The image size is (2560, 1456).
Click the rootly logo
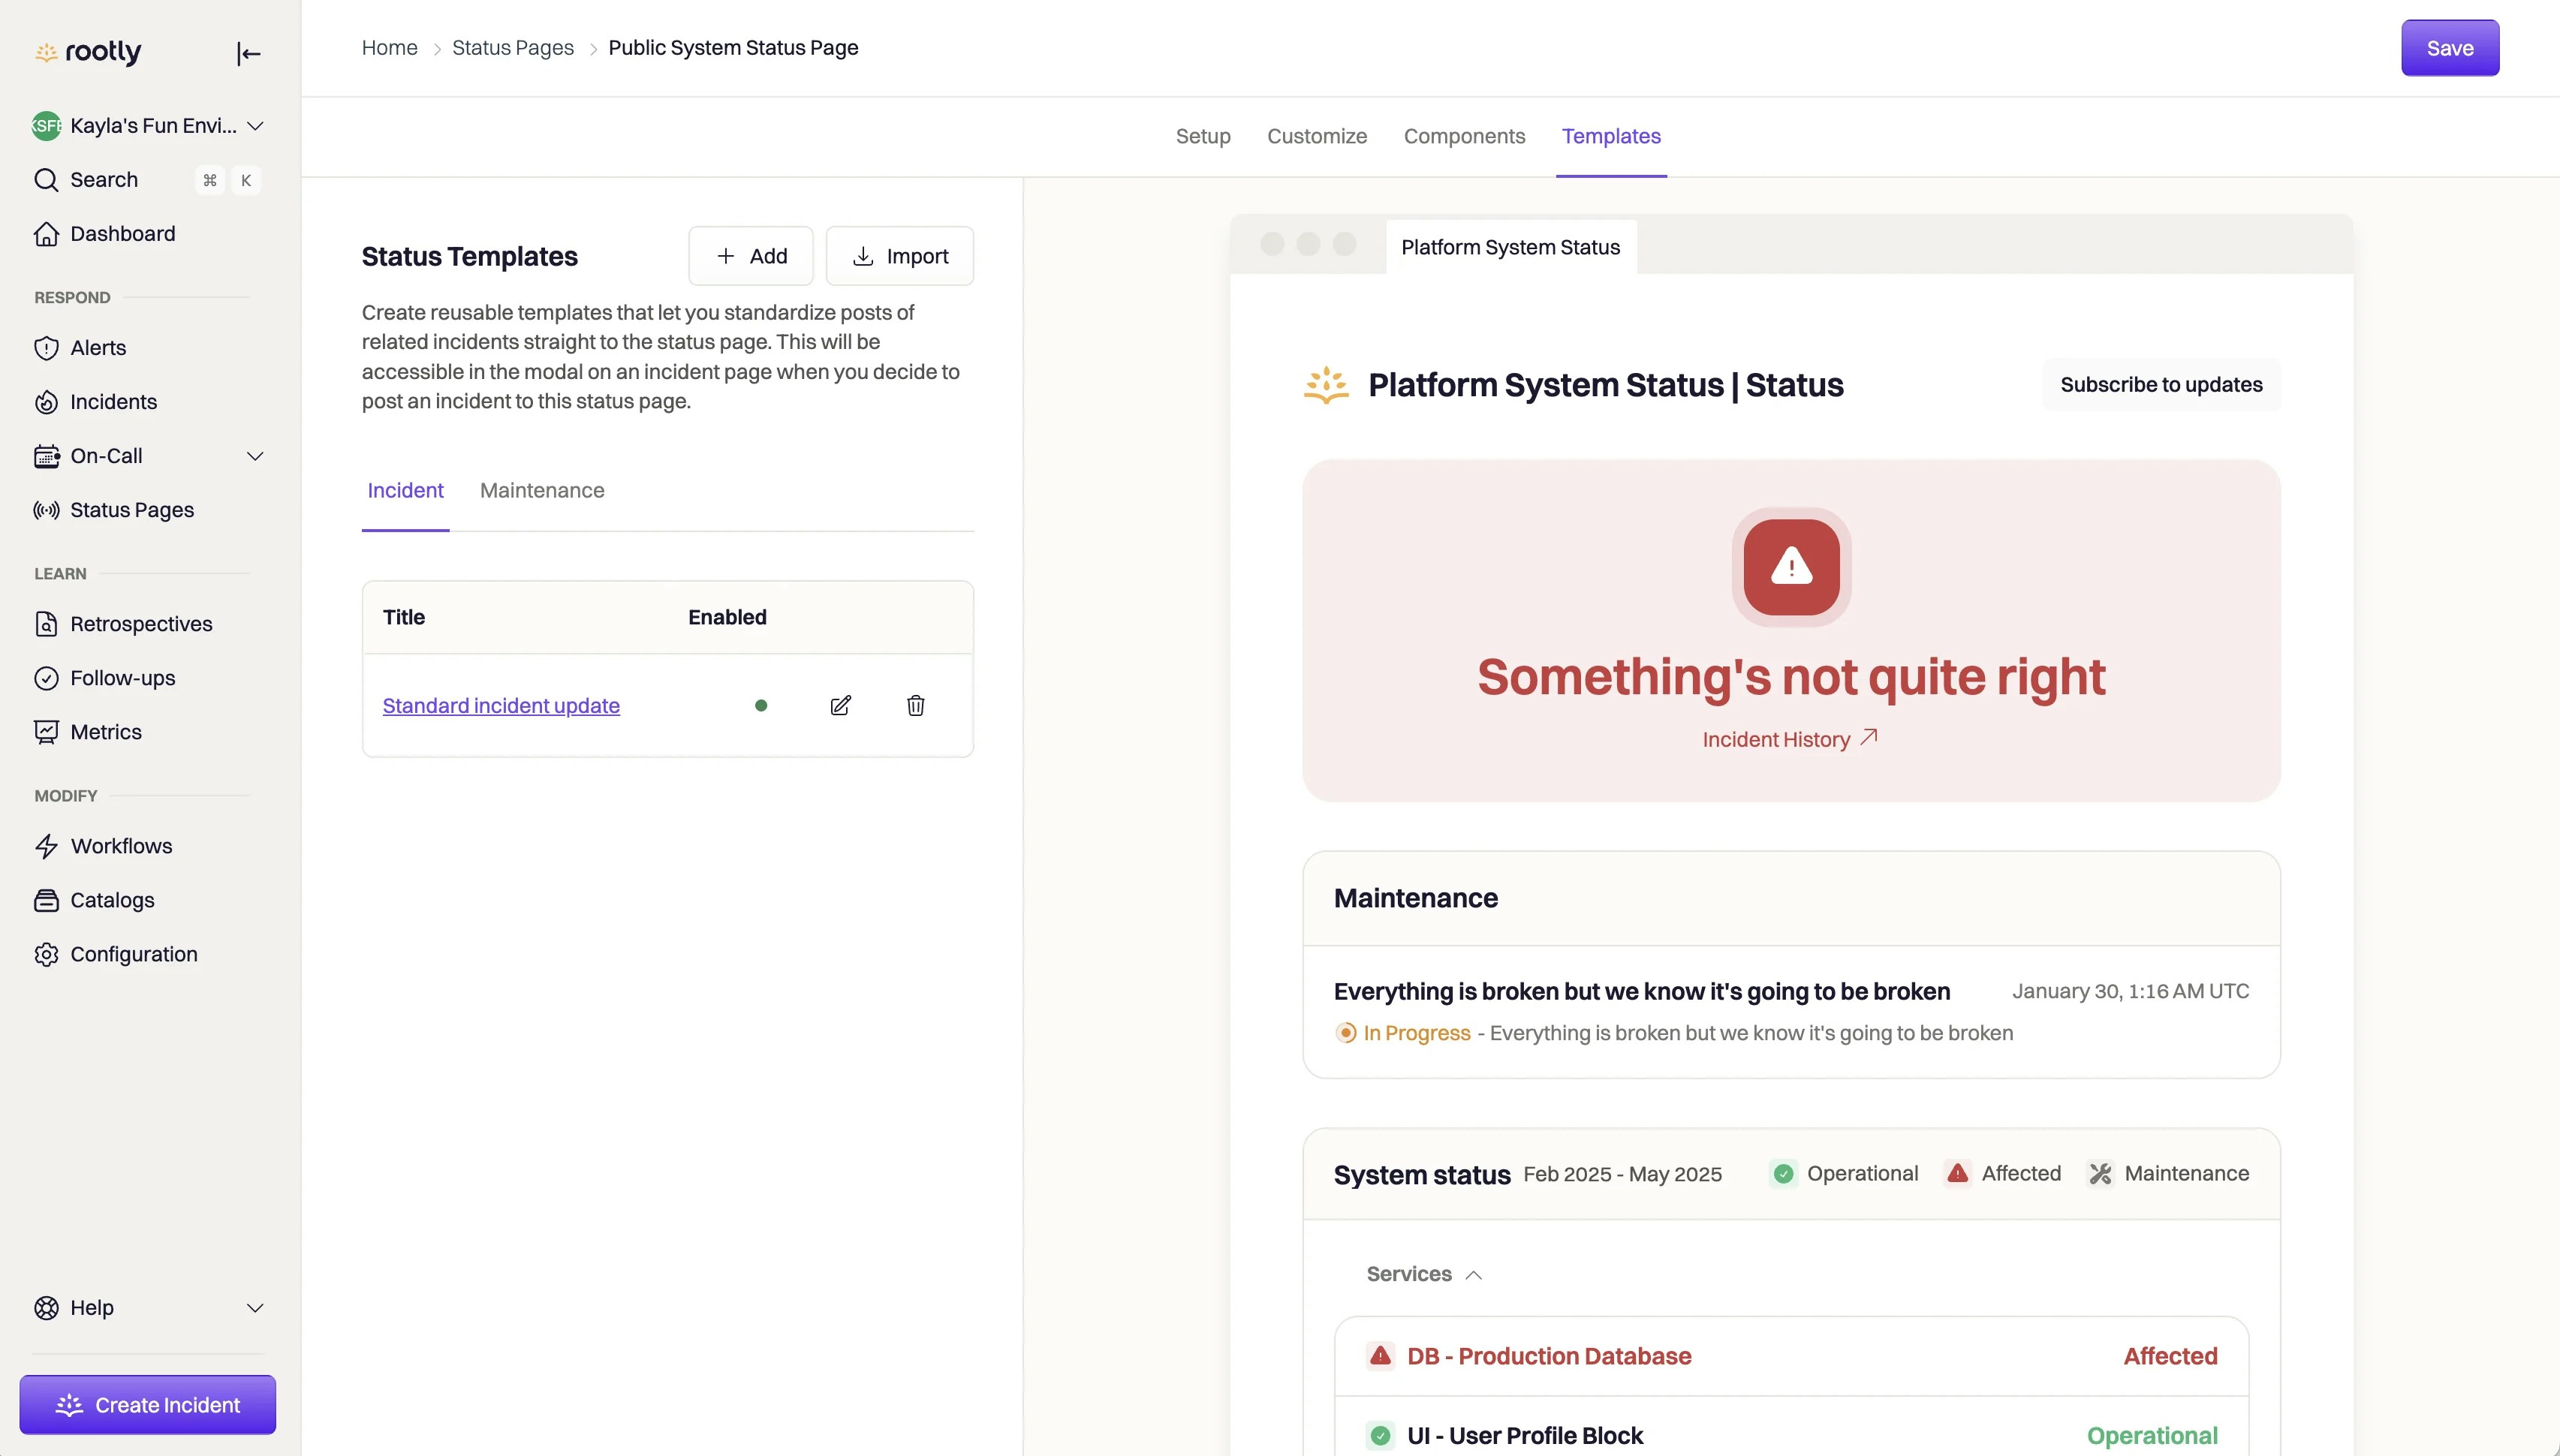pyautogui.click(x=88, y=52)
